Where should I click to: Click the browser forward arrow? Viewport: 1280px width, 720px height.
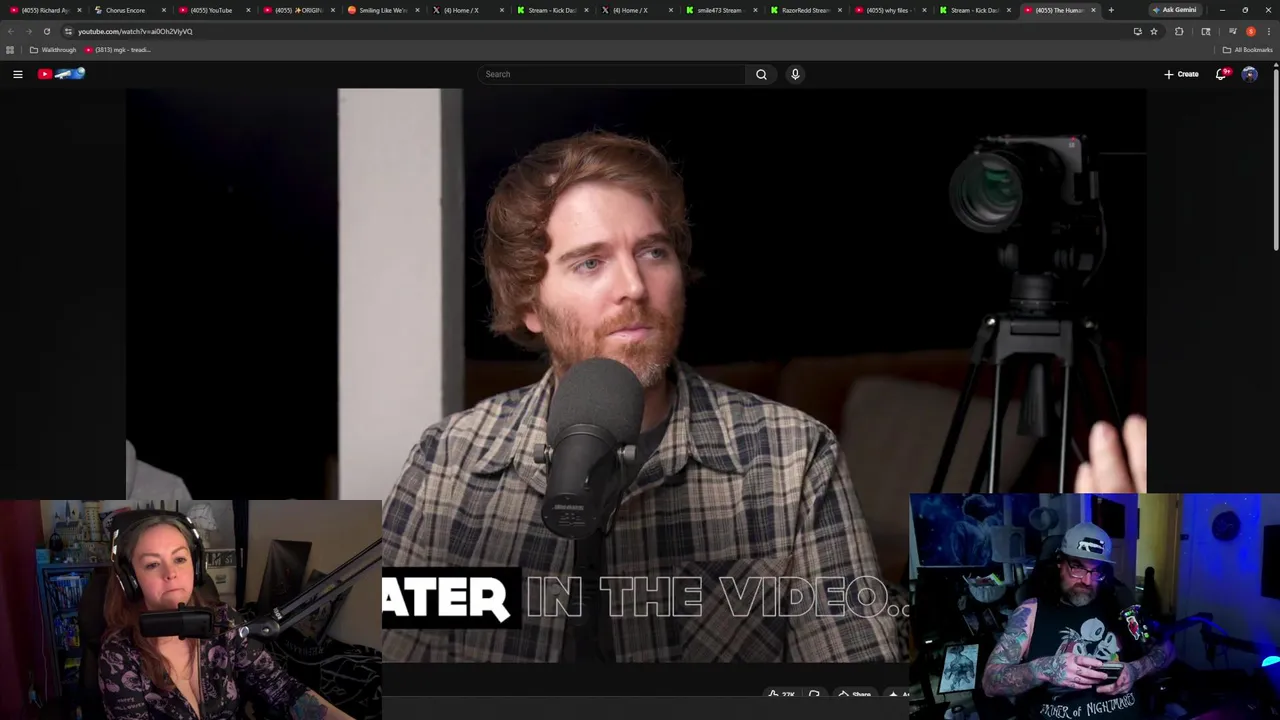coord(28,31)
